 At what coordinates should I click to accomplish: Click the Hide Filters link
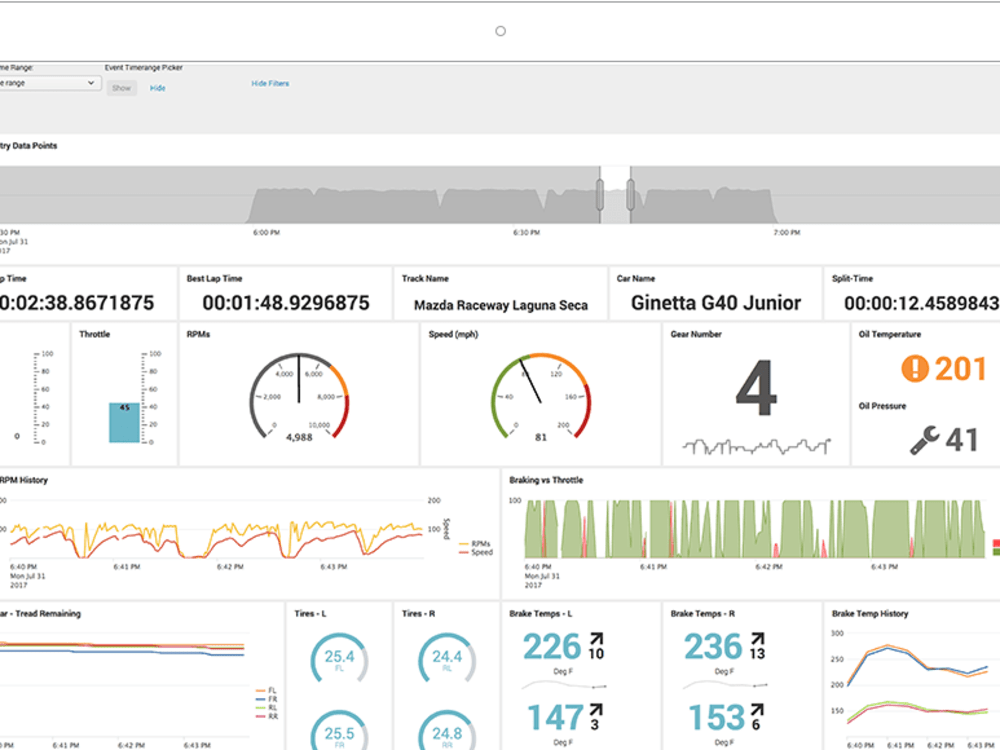[x=269, y=82]
